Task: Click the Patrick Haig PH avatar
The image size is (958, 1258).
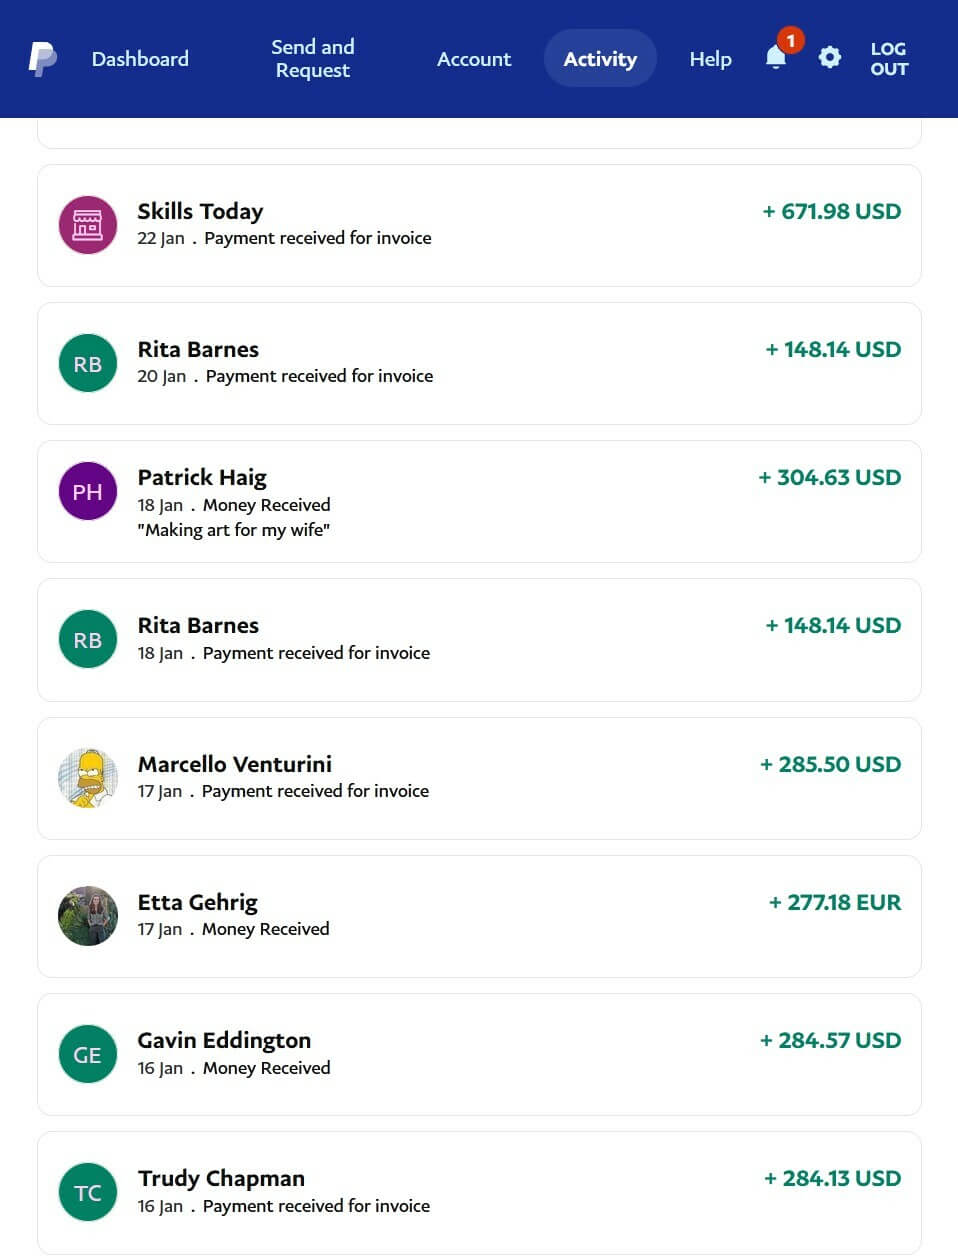Action: point(88,491)
